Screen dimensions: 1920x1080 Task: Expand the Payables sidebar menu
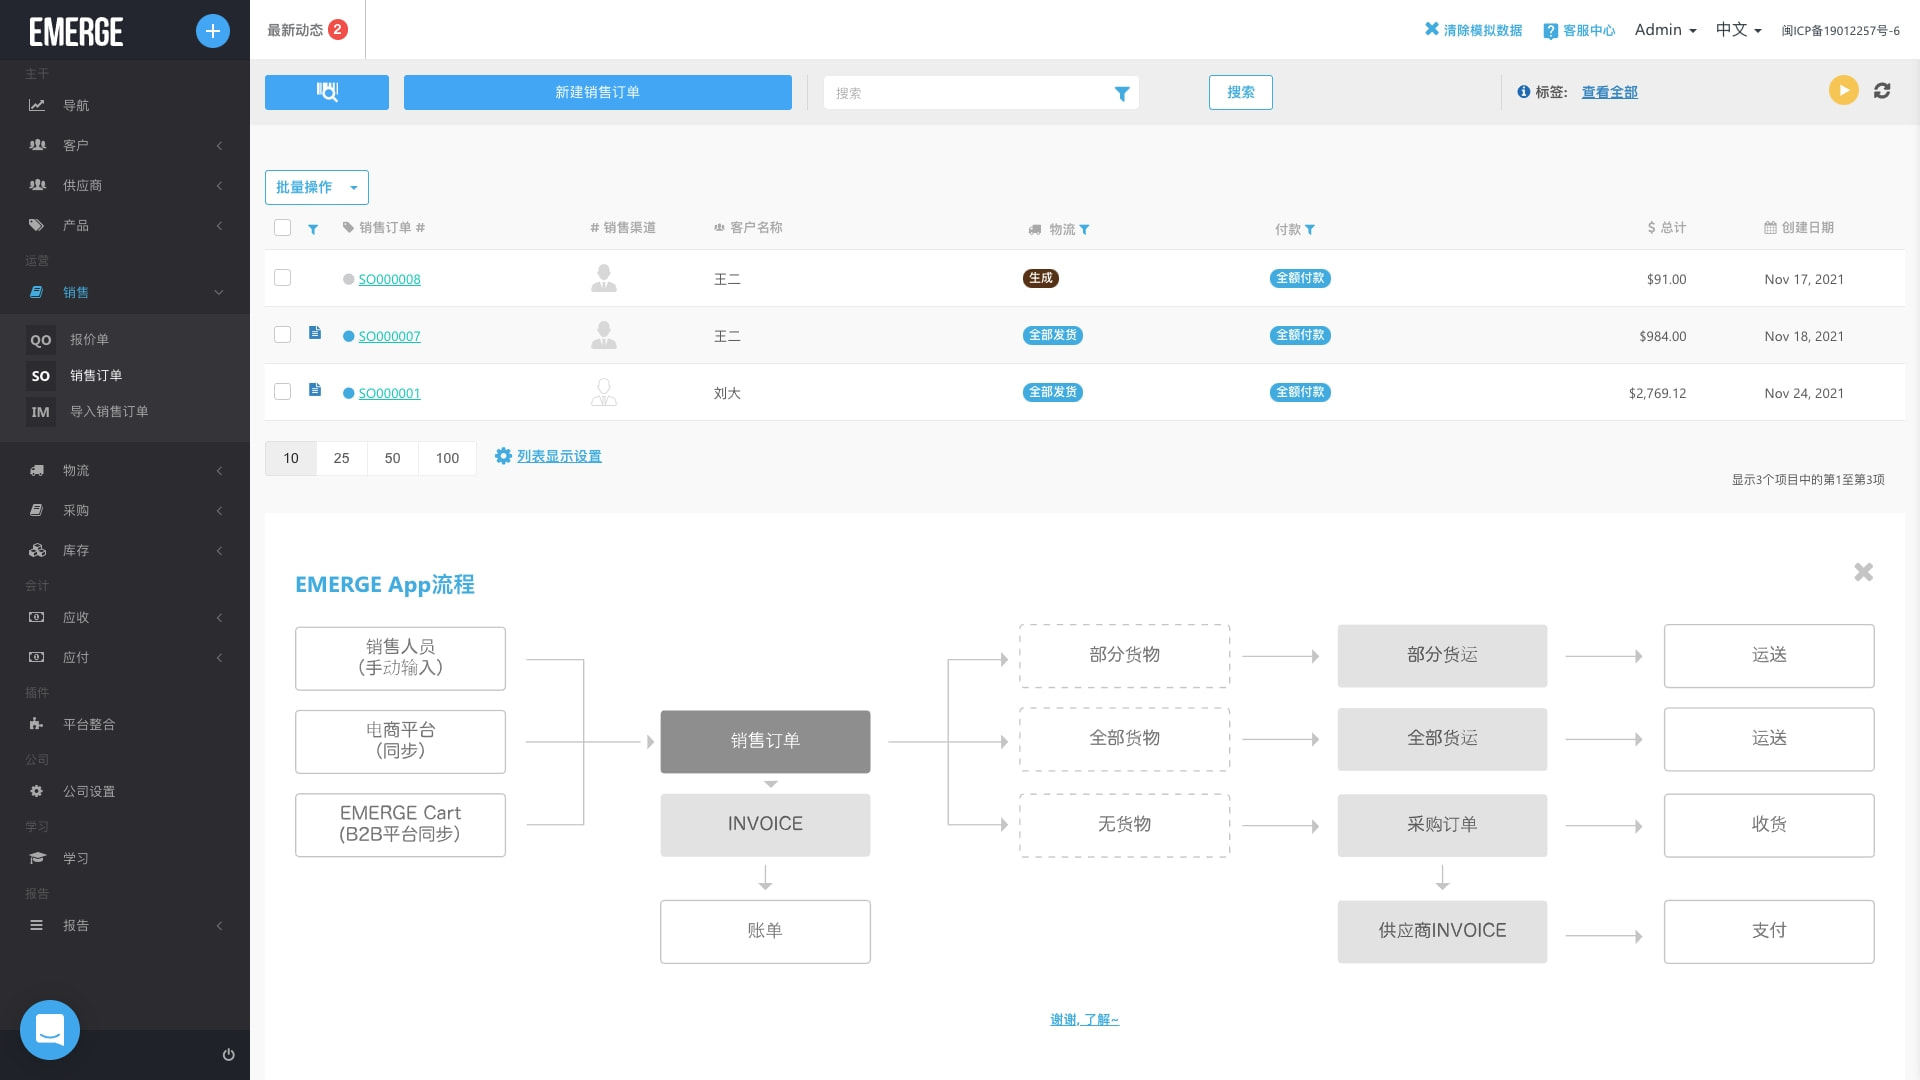point(125,657)
